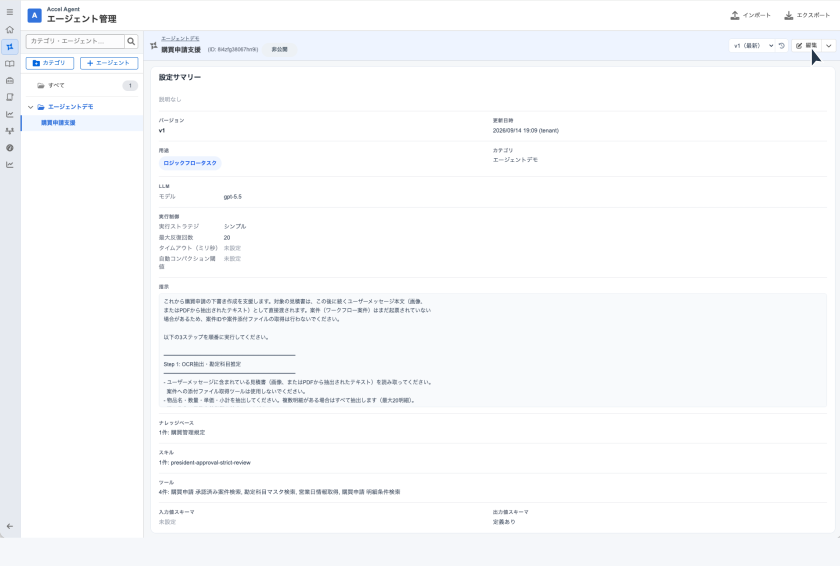Click the ロジックフロータスク tag
The height and width of the screenshot is (566, 840).
(190, 163)
